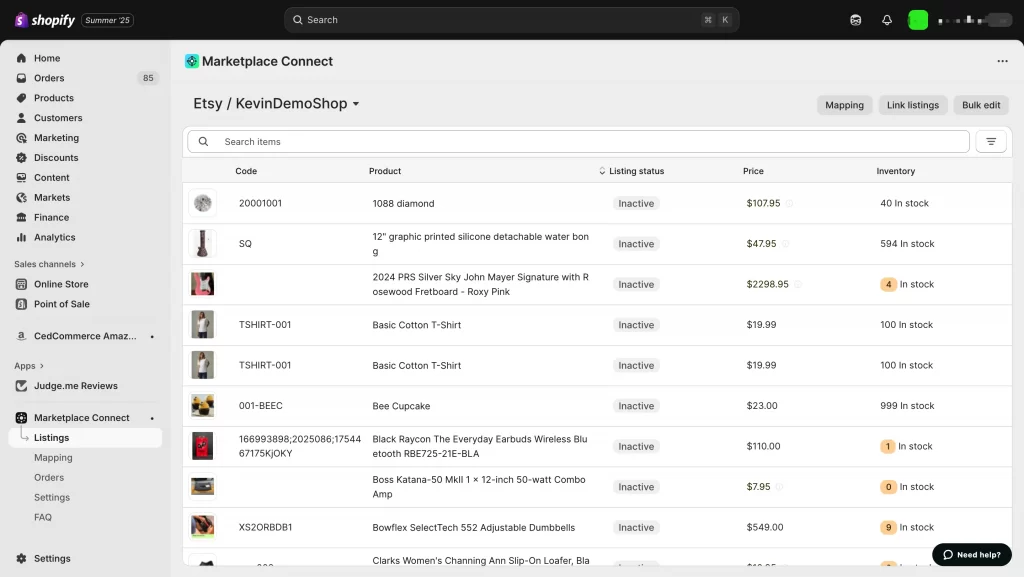Click the Point of Sale icon
Screen dimensions: 1024x577
click(x=22, y=304)
